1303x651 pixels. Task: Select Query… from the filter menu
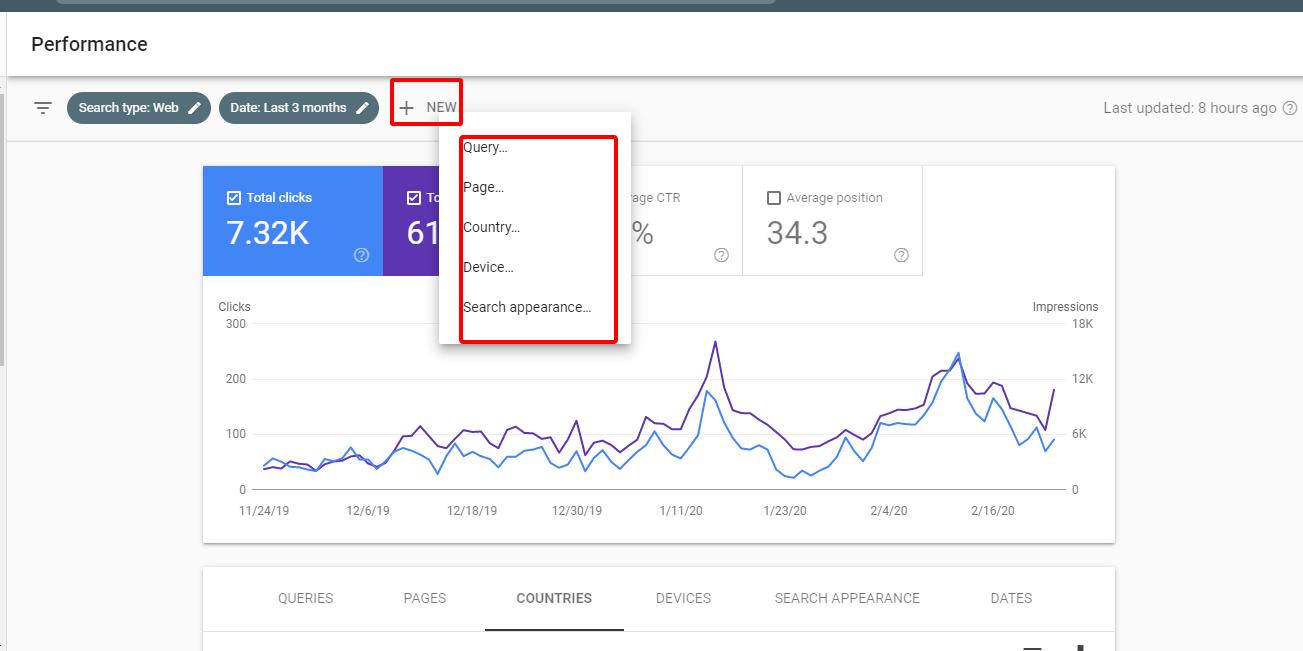[485, 148]
